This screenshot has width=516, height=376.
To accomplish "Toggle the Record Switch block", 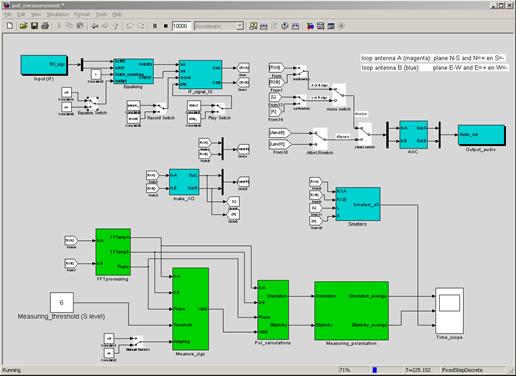I will (x=160, y=108).
